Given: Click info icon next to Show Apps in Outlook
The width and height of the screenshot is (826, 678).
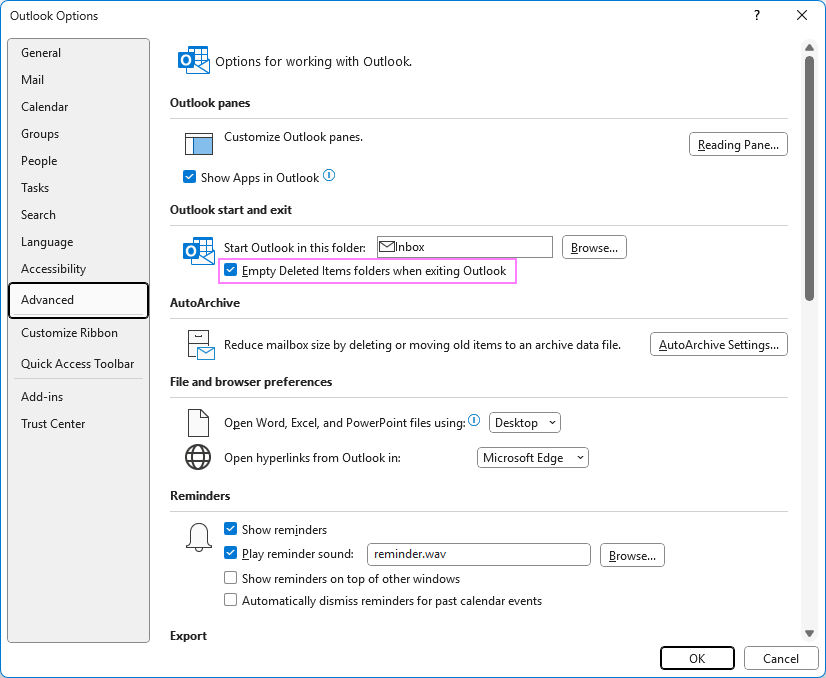Looking at the screenshot, I should pyautogui.click(x=329, y=175).
